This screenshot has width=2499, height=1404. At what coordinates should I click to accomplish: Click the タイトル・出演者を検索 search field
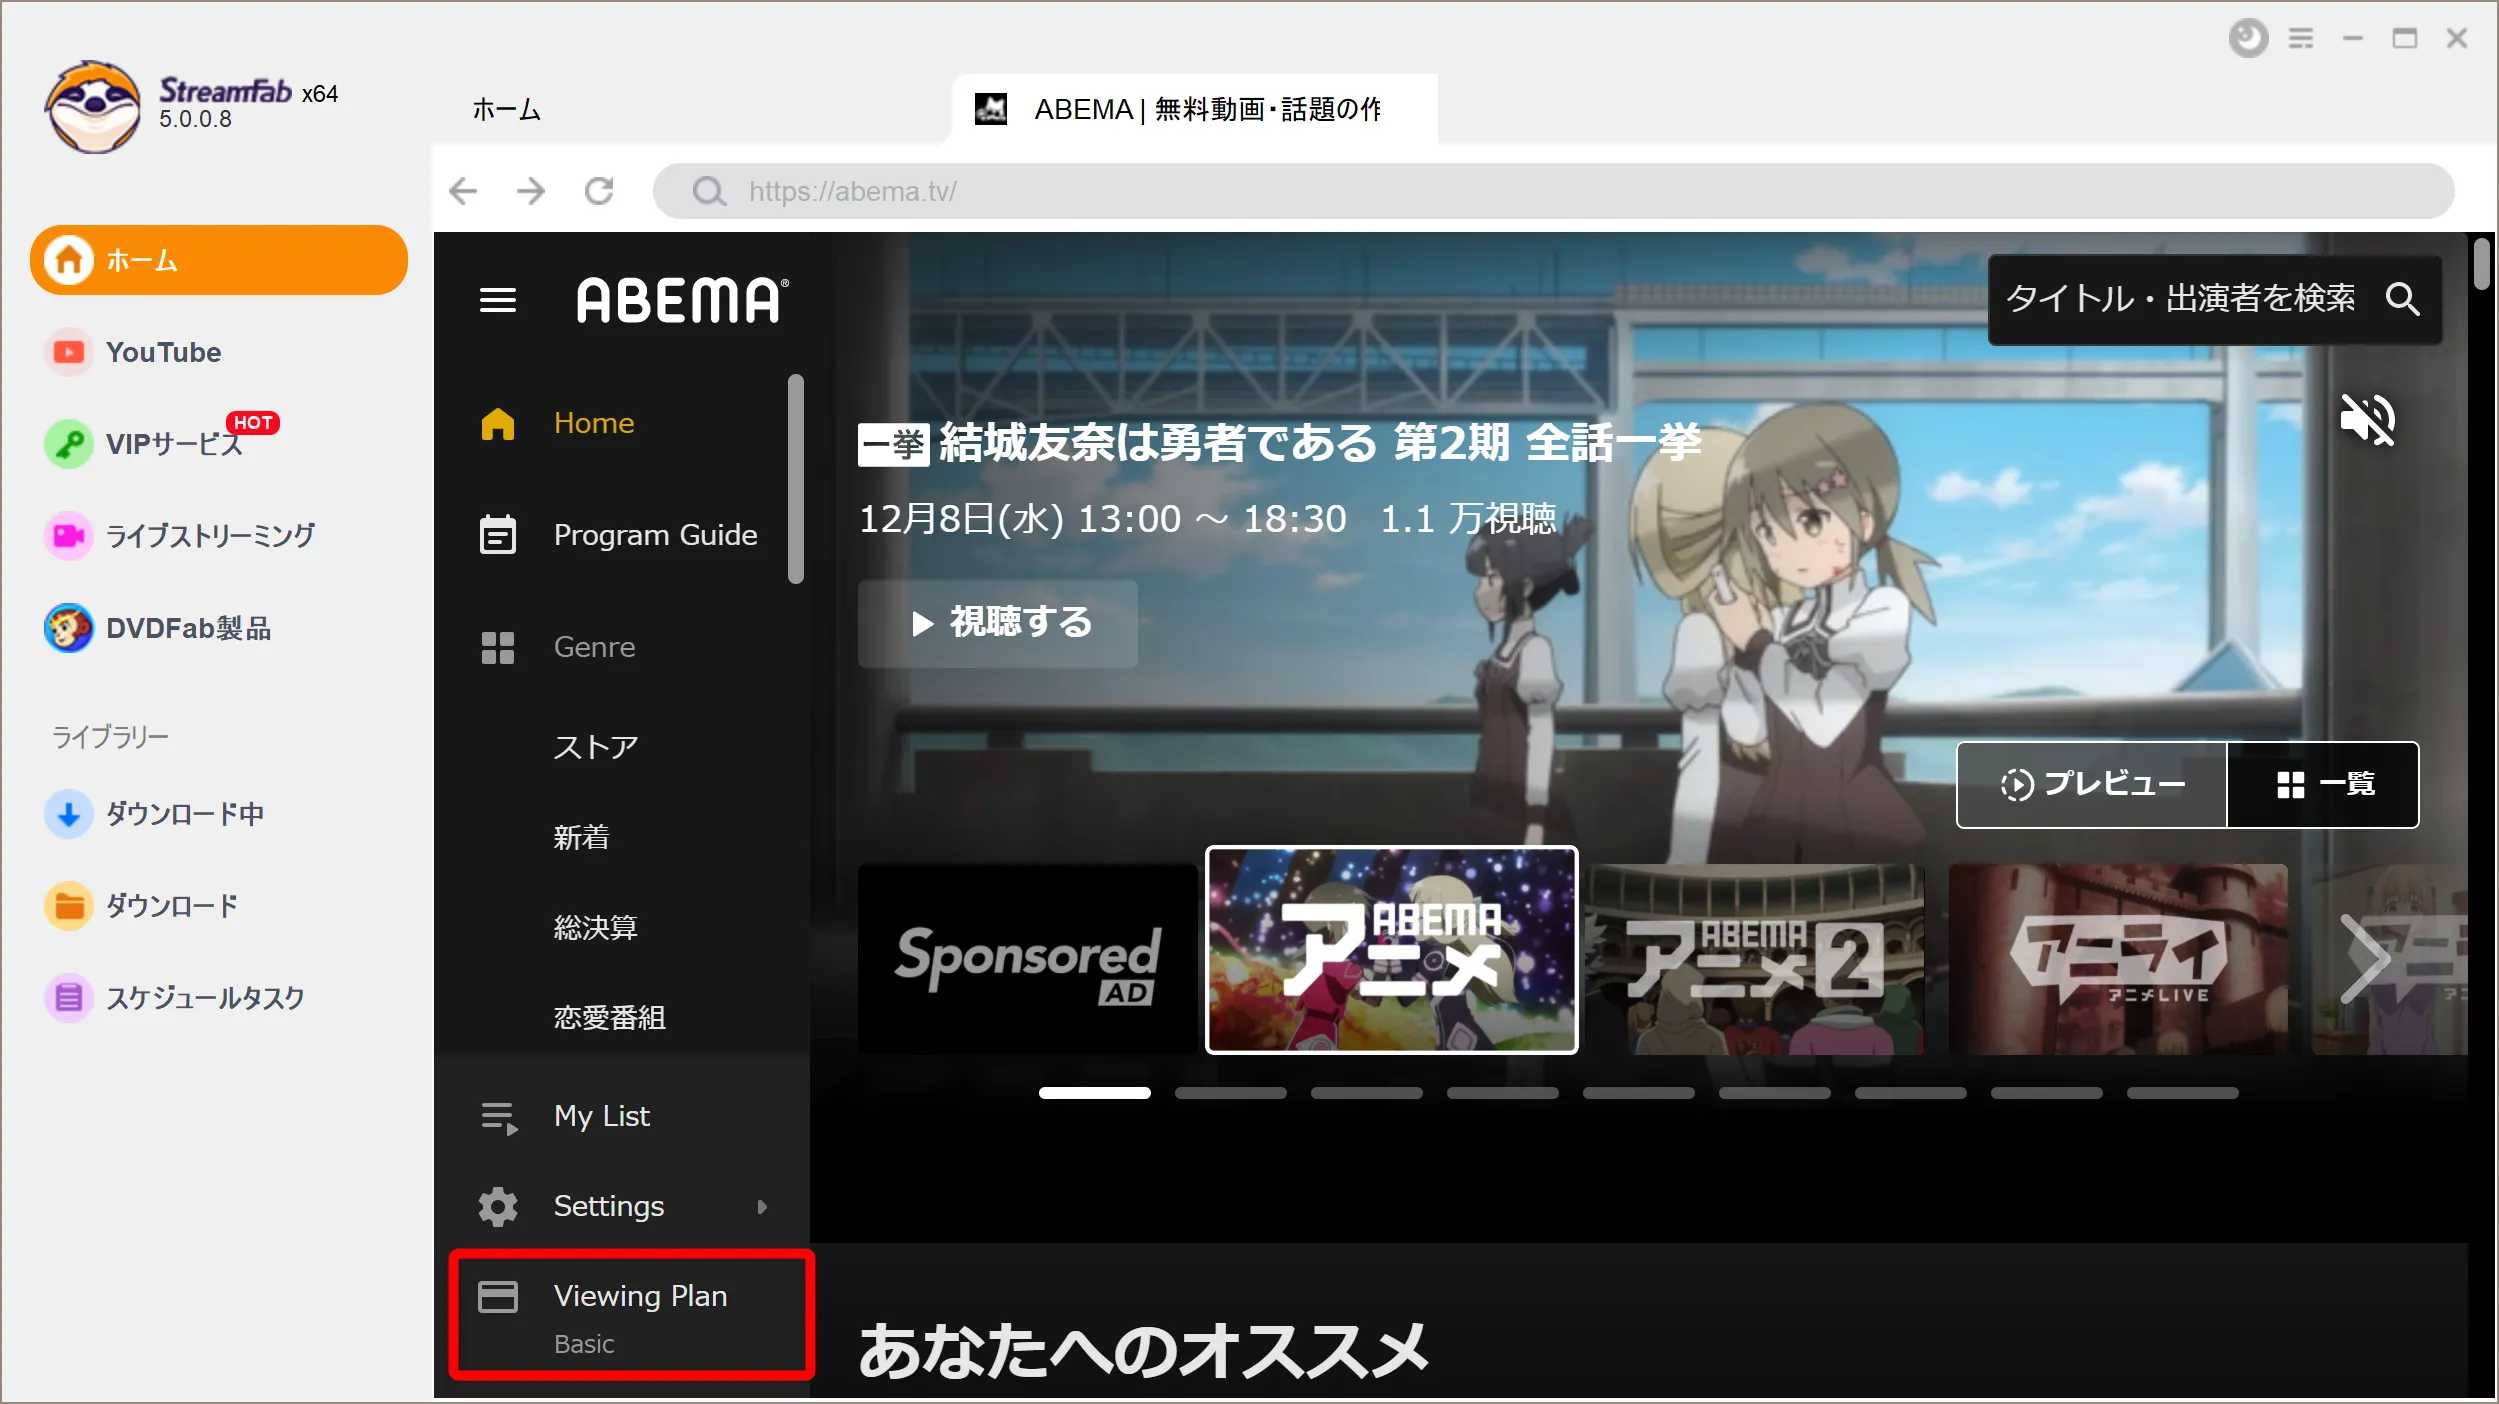(2215, 300)
